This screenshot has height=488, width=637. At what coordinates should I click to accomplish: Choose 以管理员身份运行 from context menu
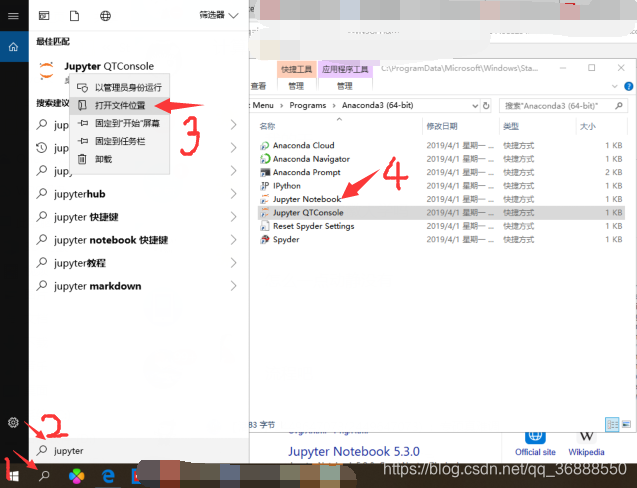(x=119, y=87)
